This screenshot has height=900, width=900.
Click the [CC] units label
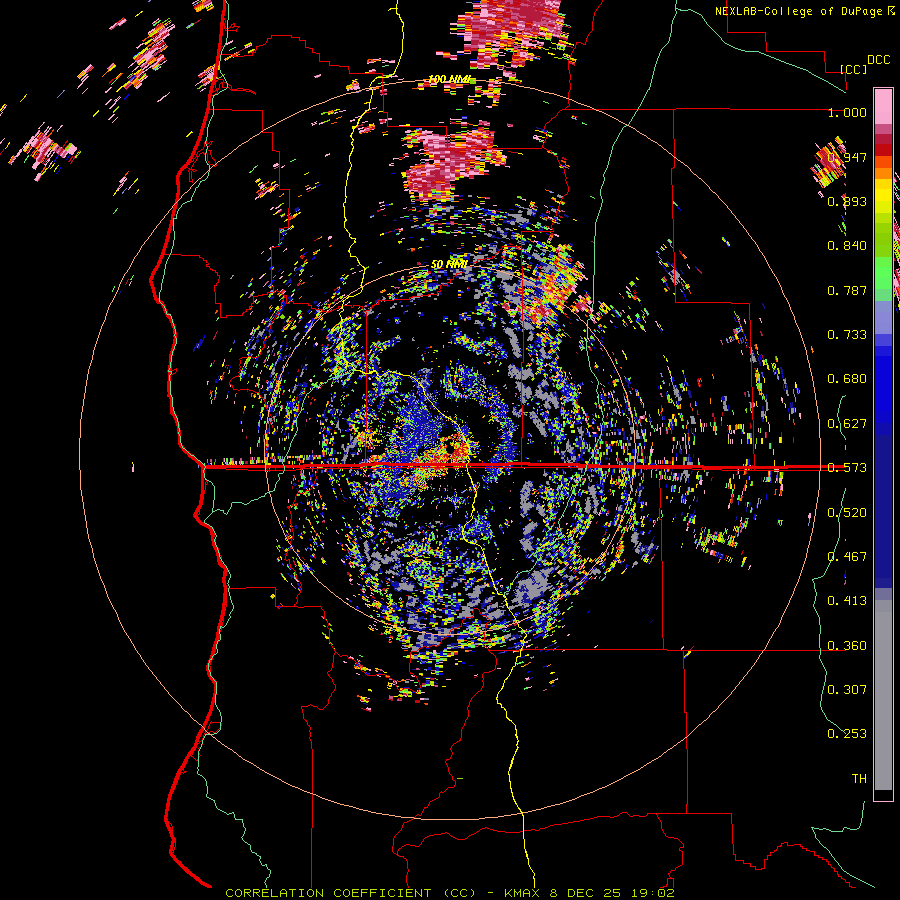click(x=854, y=69)
